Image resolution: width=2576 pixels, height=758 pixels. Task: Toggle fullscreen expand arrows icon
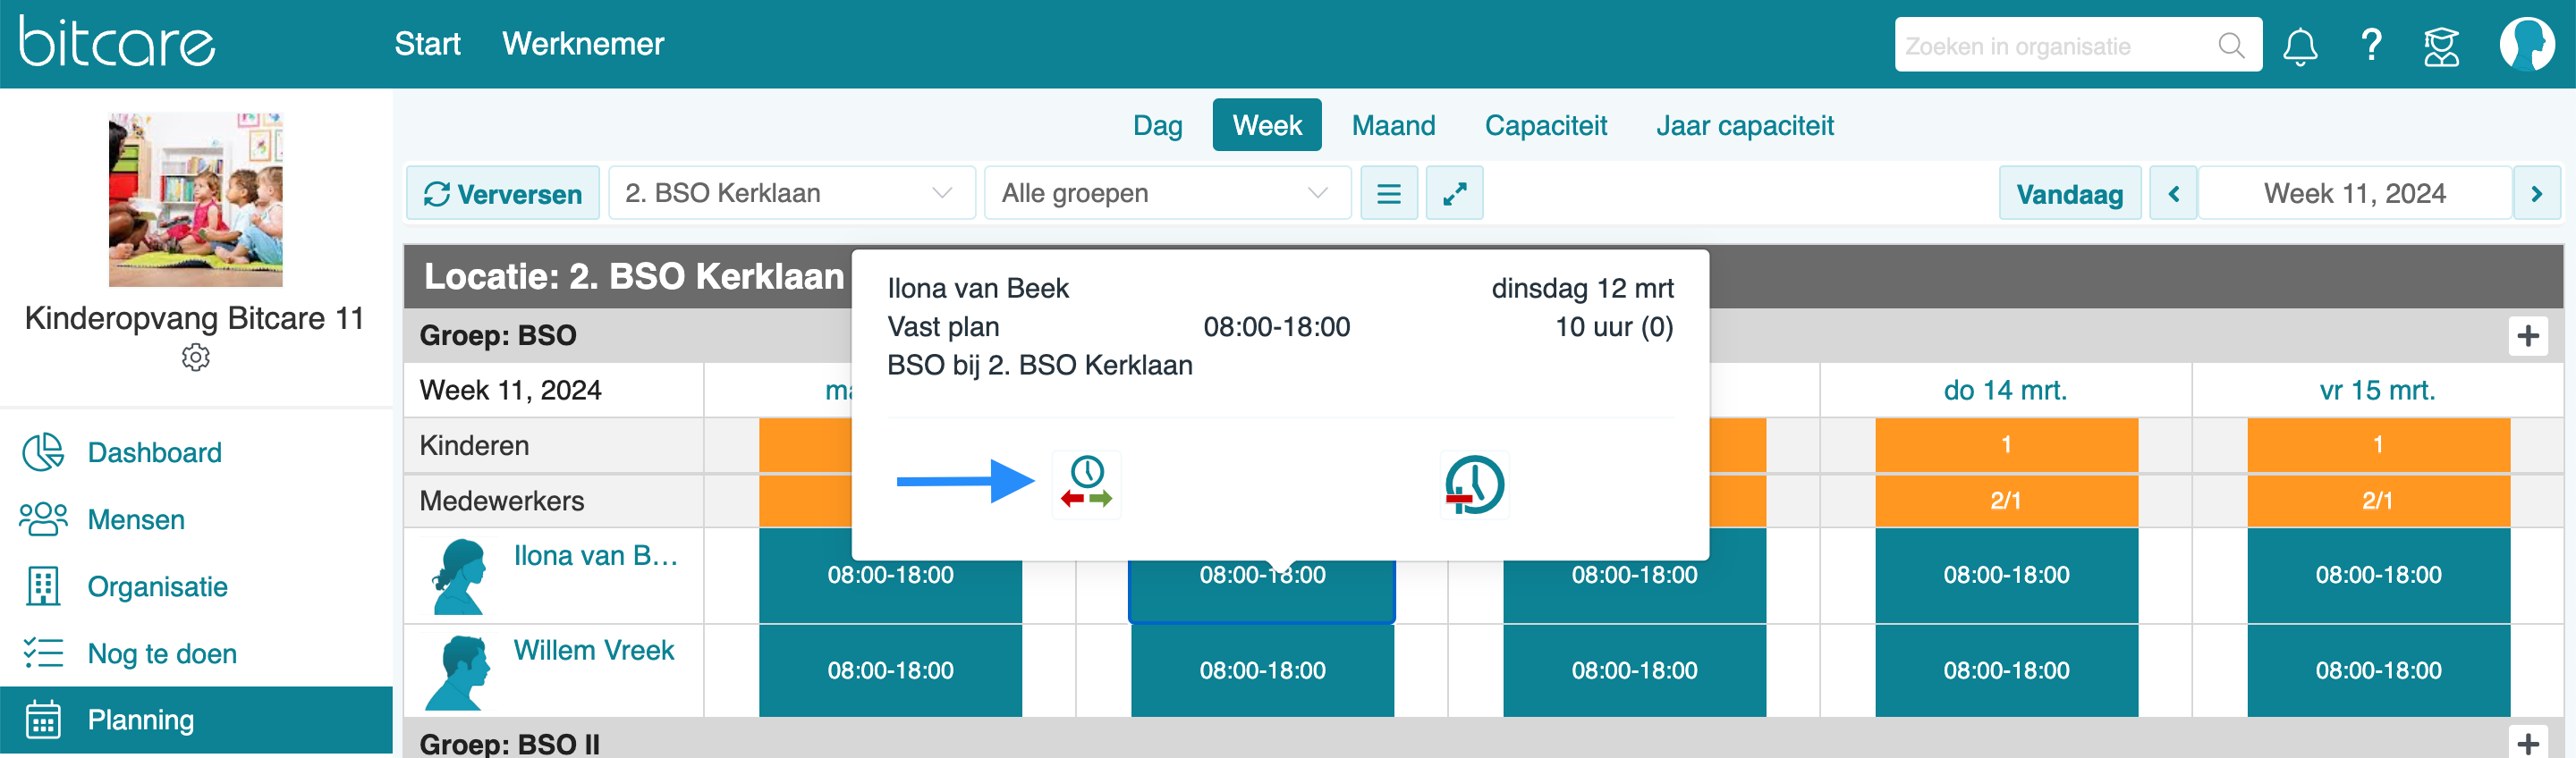1454,193
